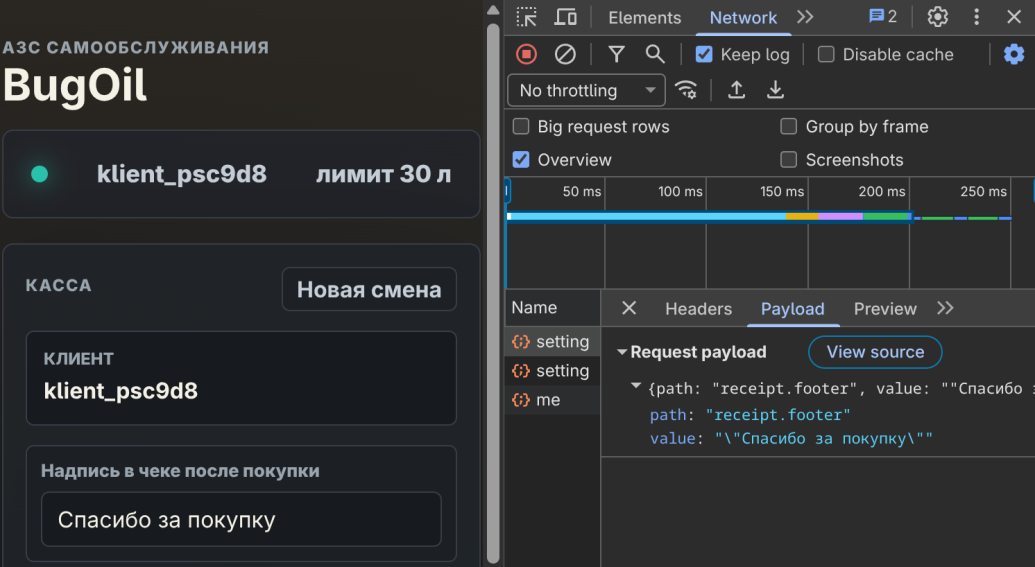Viewport: 1035px width, 567px height.
Task: Switch to the Elements tab
Action: (x=644, y=18)
